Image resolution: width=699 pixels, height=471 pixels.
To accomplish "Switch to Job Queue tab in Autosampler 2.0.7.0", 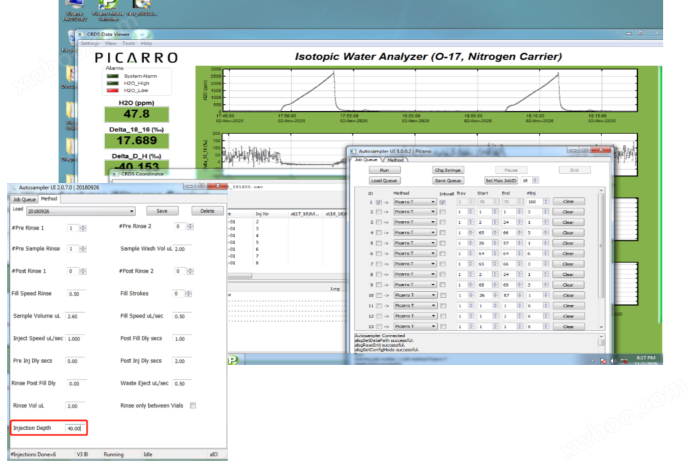I will [x=24, y=199].
